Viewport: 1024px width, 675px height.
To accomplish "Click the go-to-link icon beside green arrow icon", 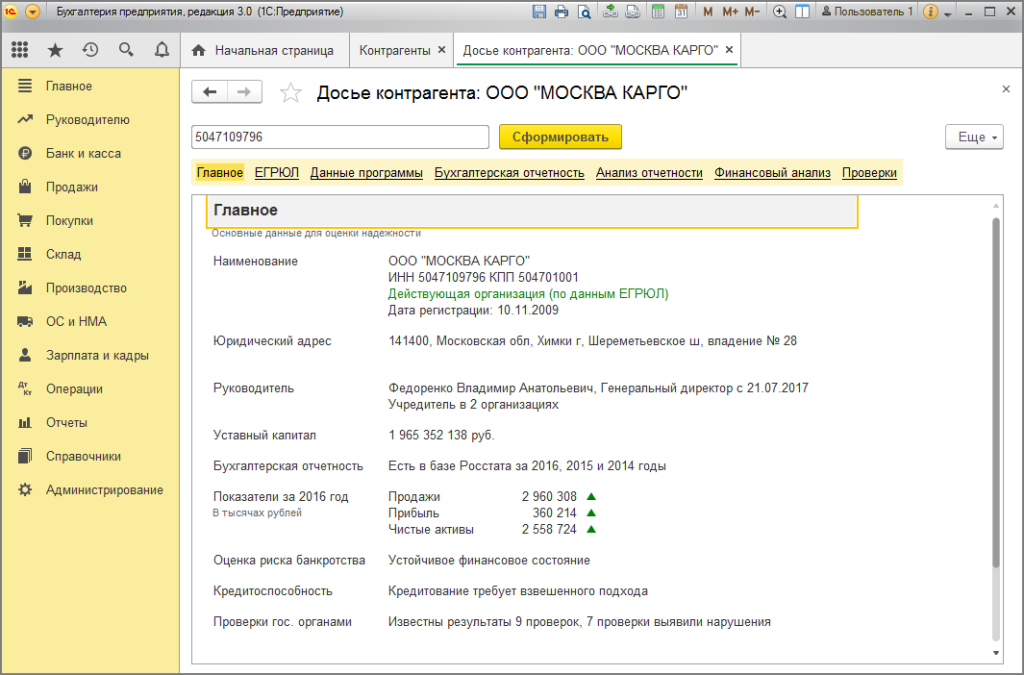I will [x=633, y=12].
